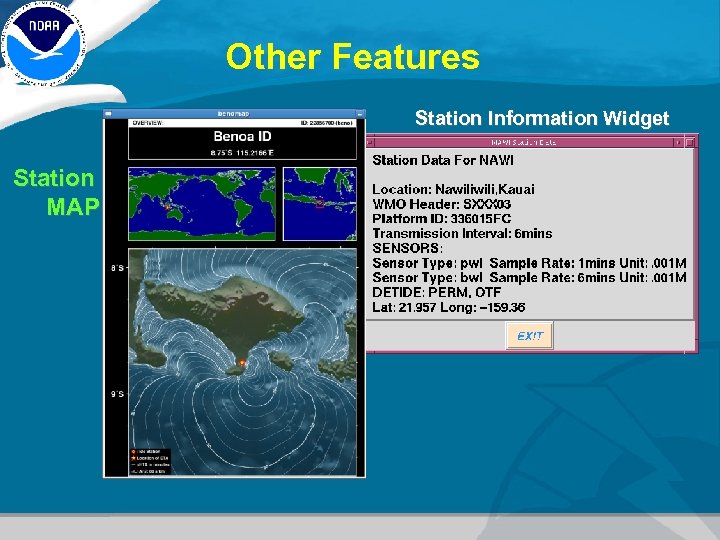The width and height of the screenshot is (720, 540).
Task: Click the star icon in the map legend
Action: point(134,458)
